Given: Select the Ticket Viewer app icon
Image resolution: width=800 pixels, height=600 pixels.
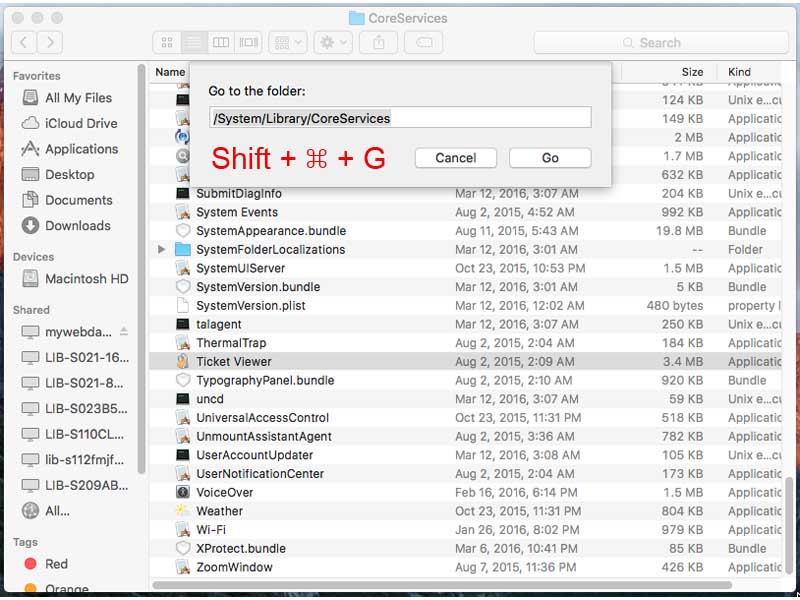Looking at the screenshot, I should (183, 362).
